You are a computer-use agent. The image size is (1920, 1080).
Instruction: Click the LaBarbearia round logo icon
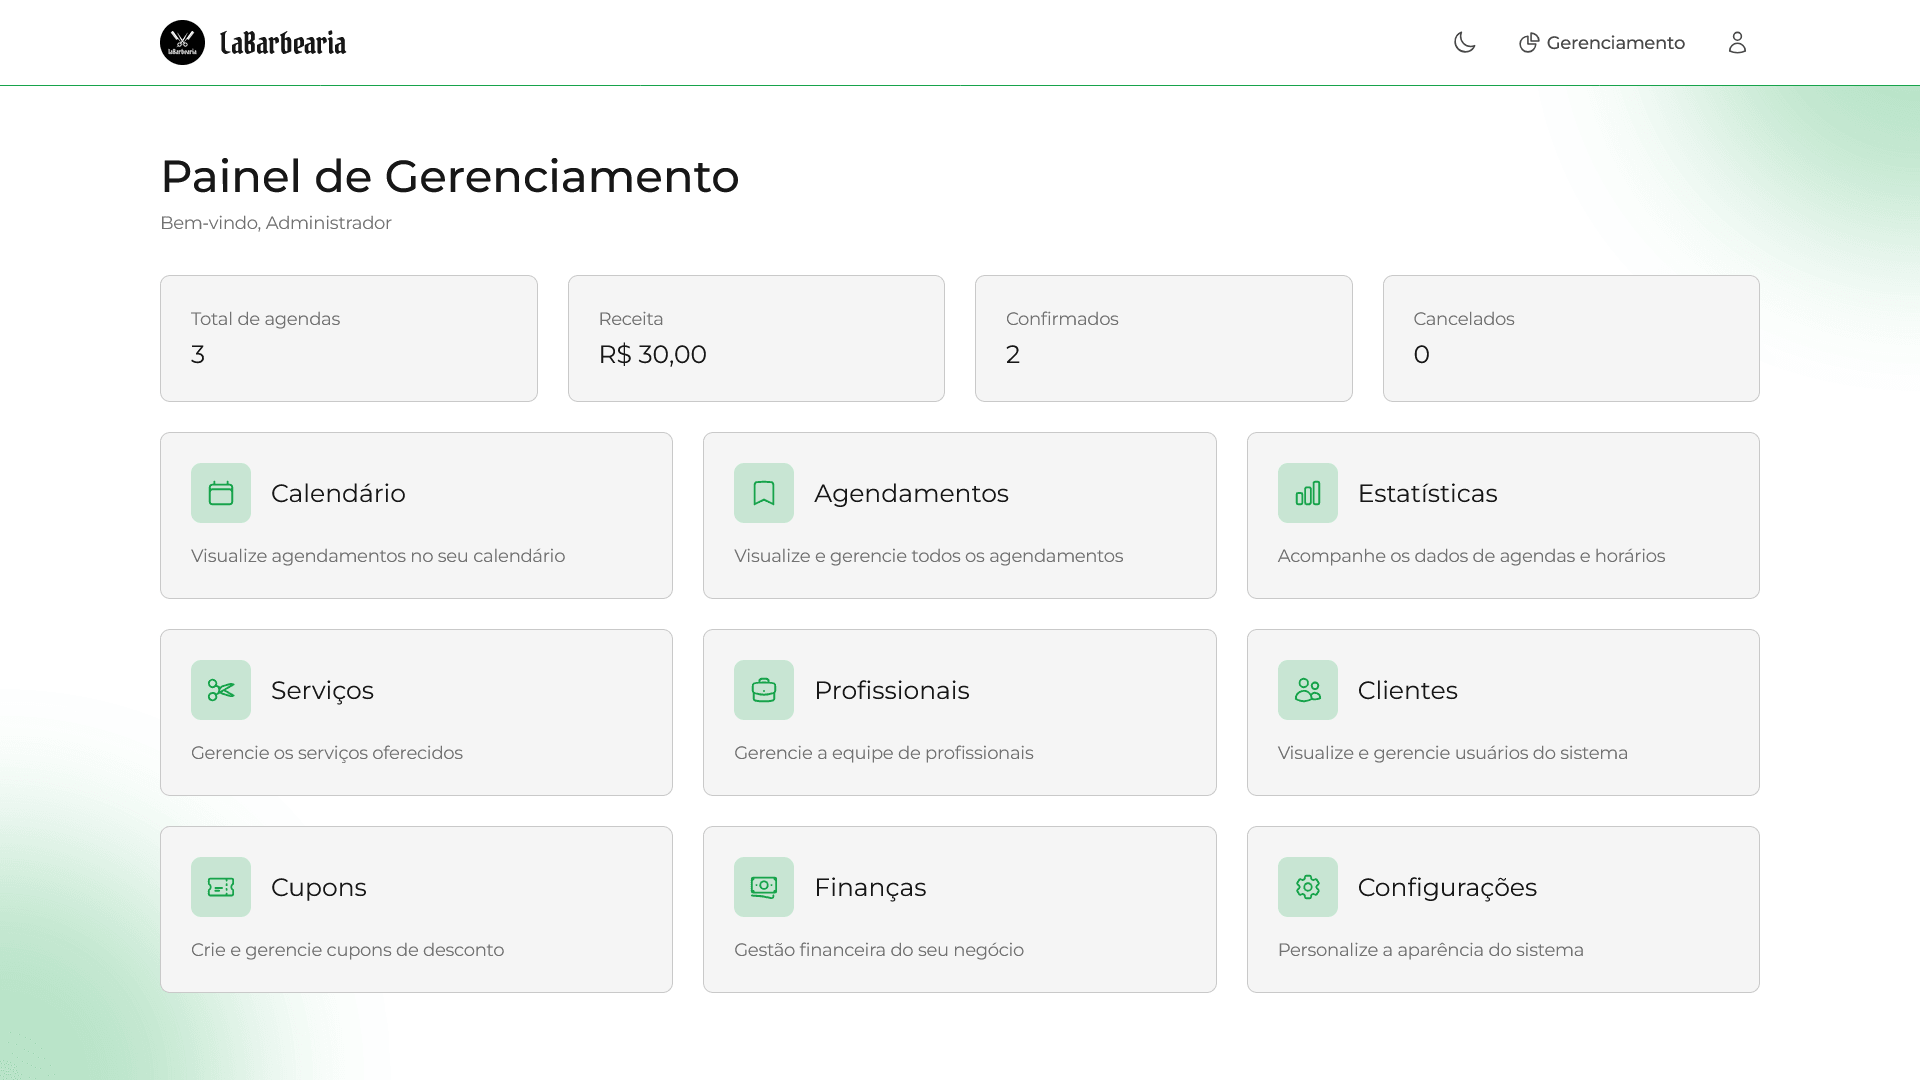[x=182, y=42]
